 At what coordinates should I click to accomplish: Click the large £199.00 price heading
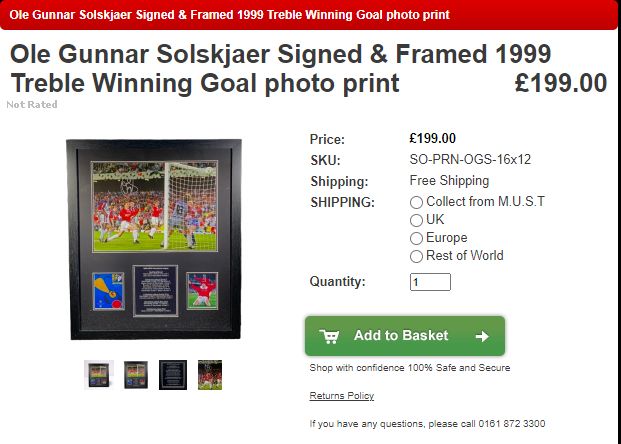(x=561, y=83)
